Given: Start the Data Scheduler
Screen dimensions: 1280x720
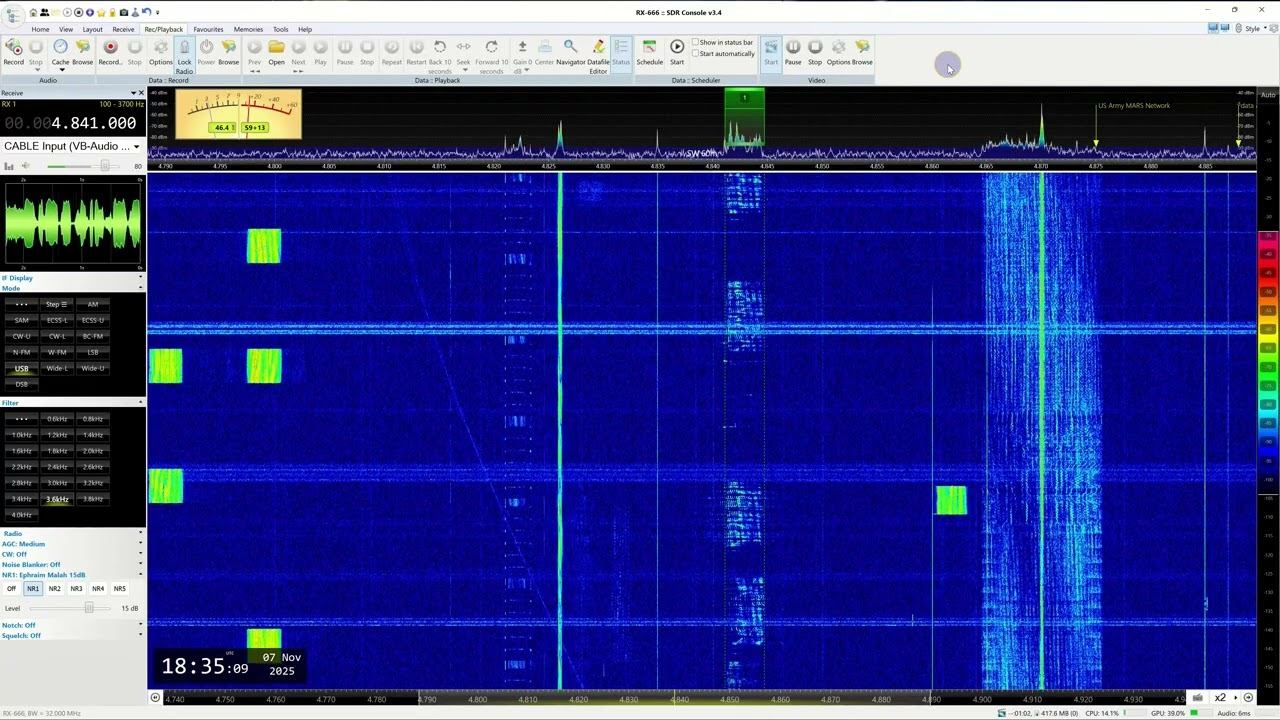Looking at the screenshot, I should click(677, 52).
